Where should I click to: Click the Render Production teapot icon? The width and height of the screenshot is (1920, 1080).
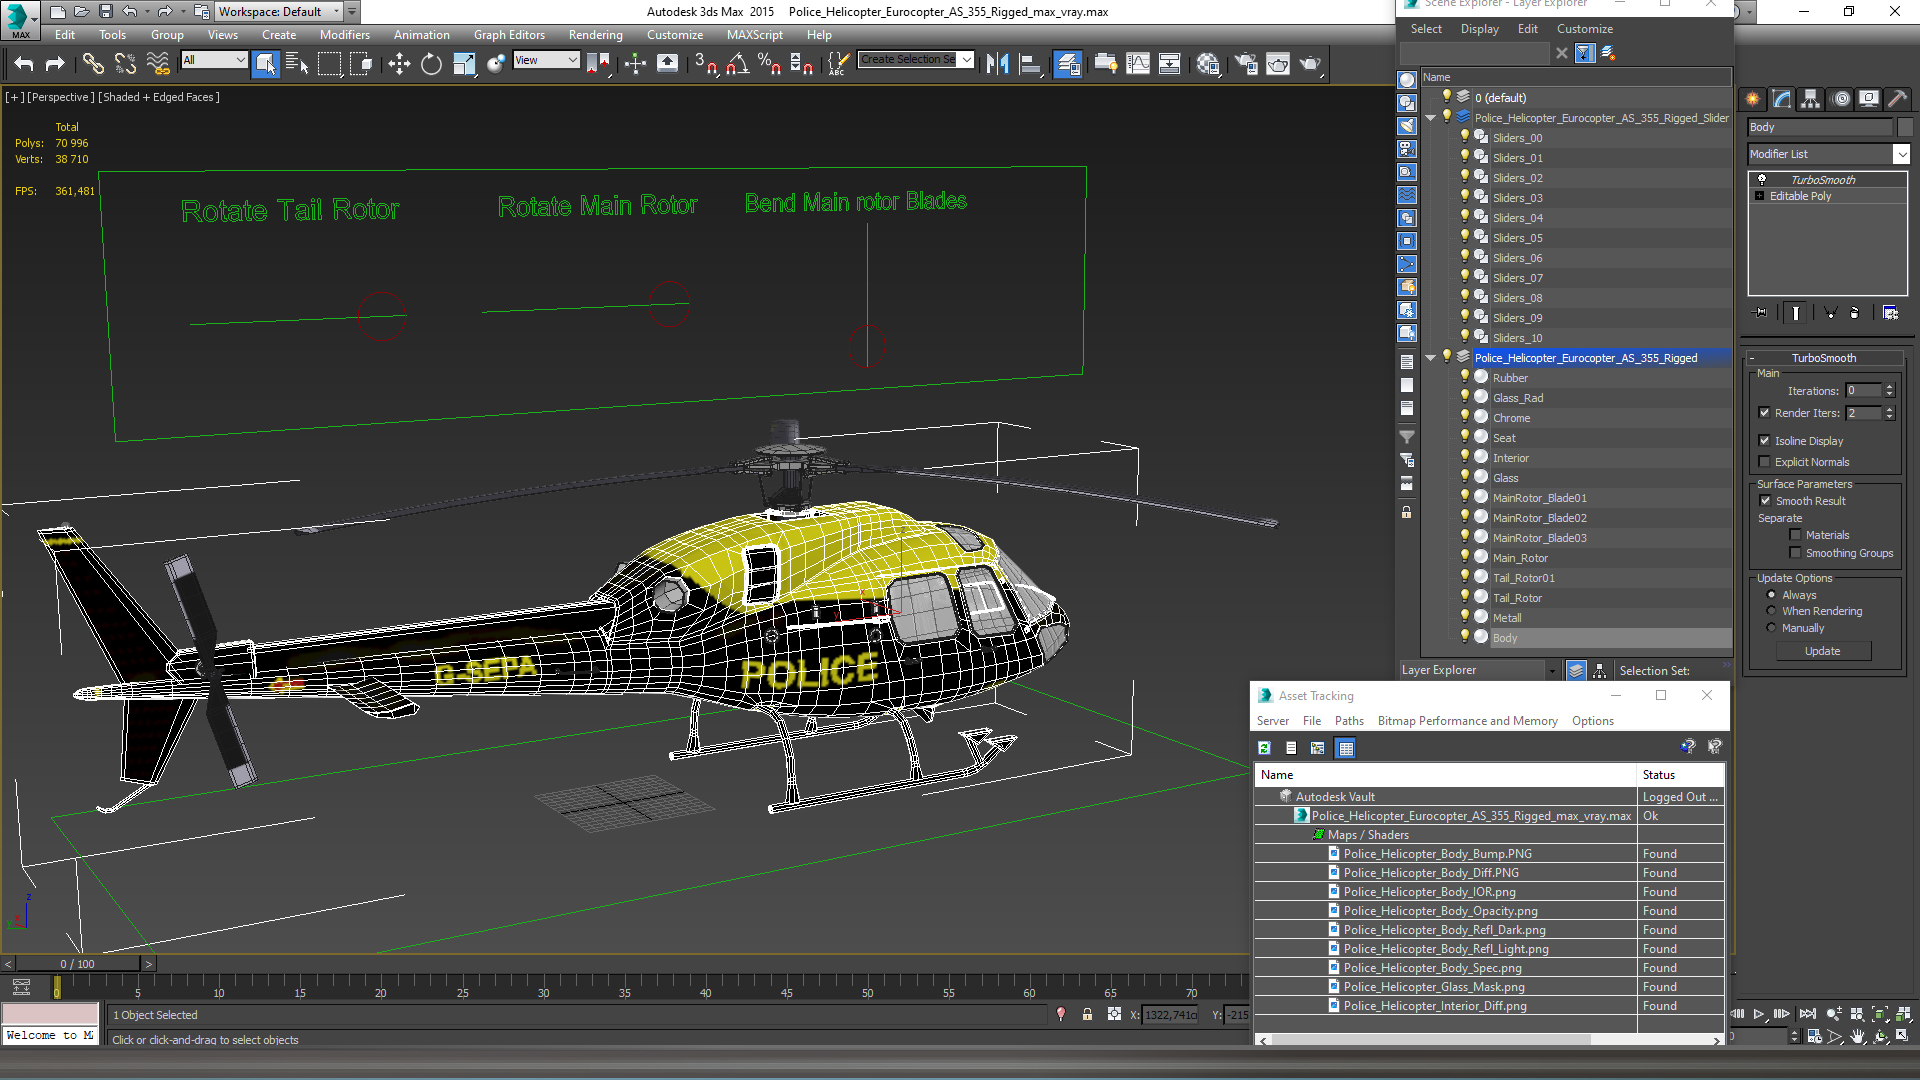1310,64
